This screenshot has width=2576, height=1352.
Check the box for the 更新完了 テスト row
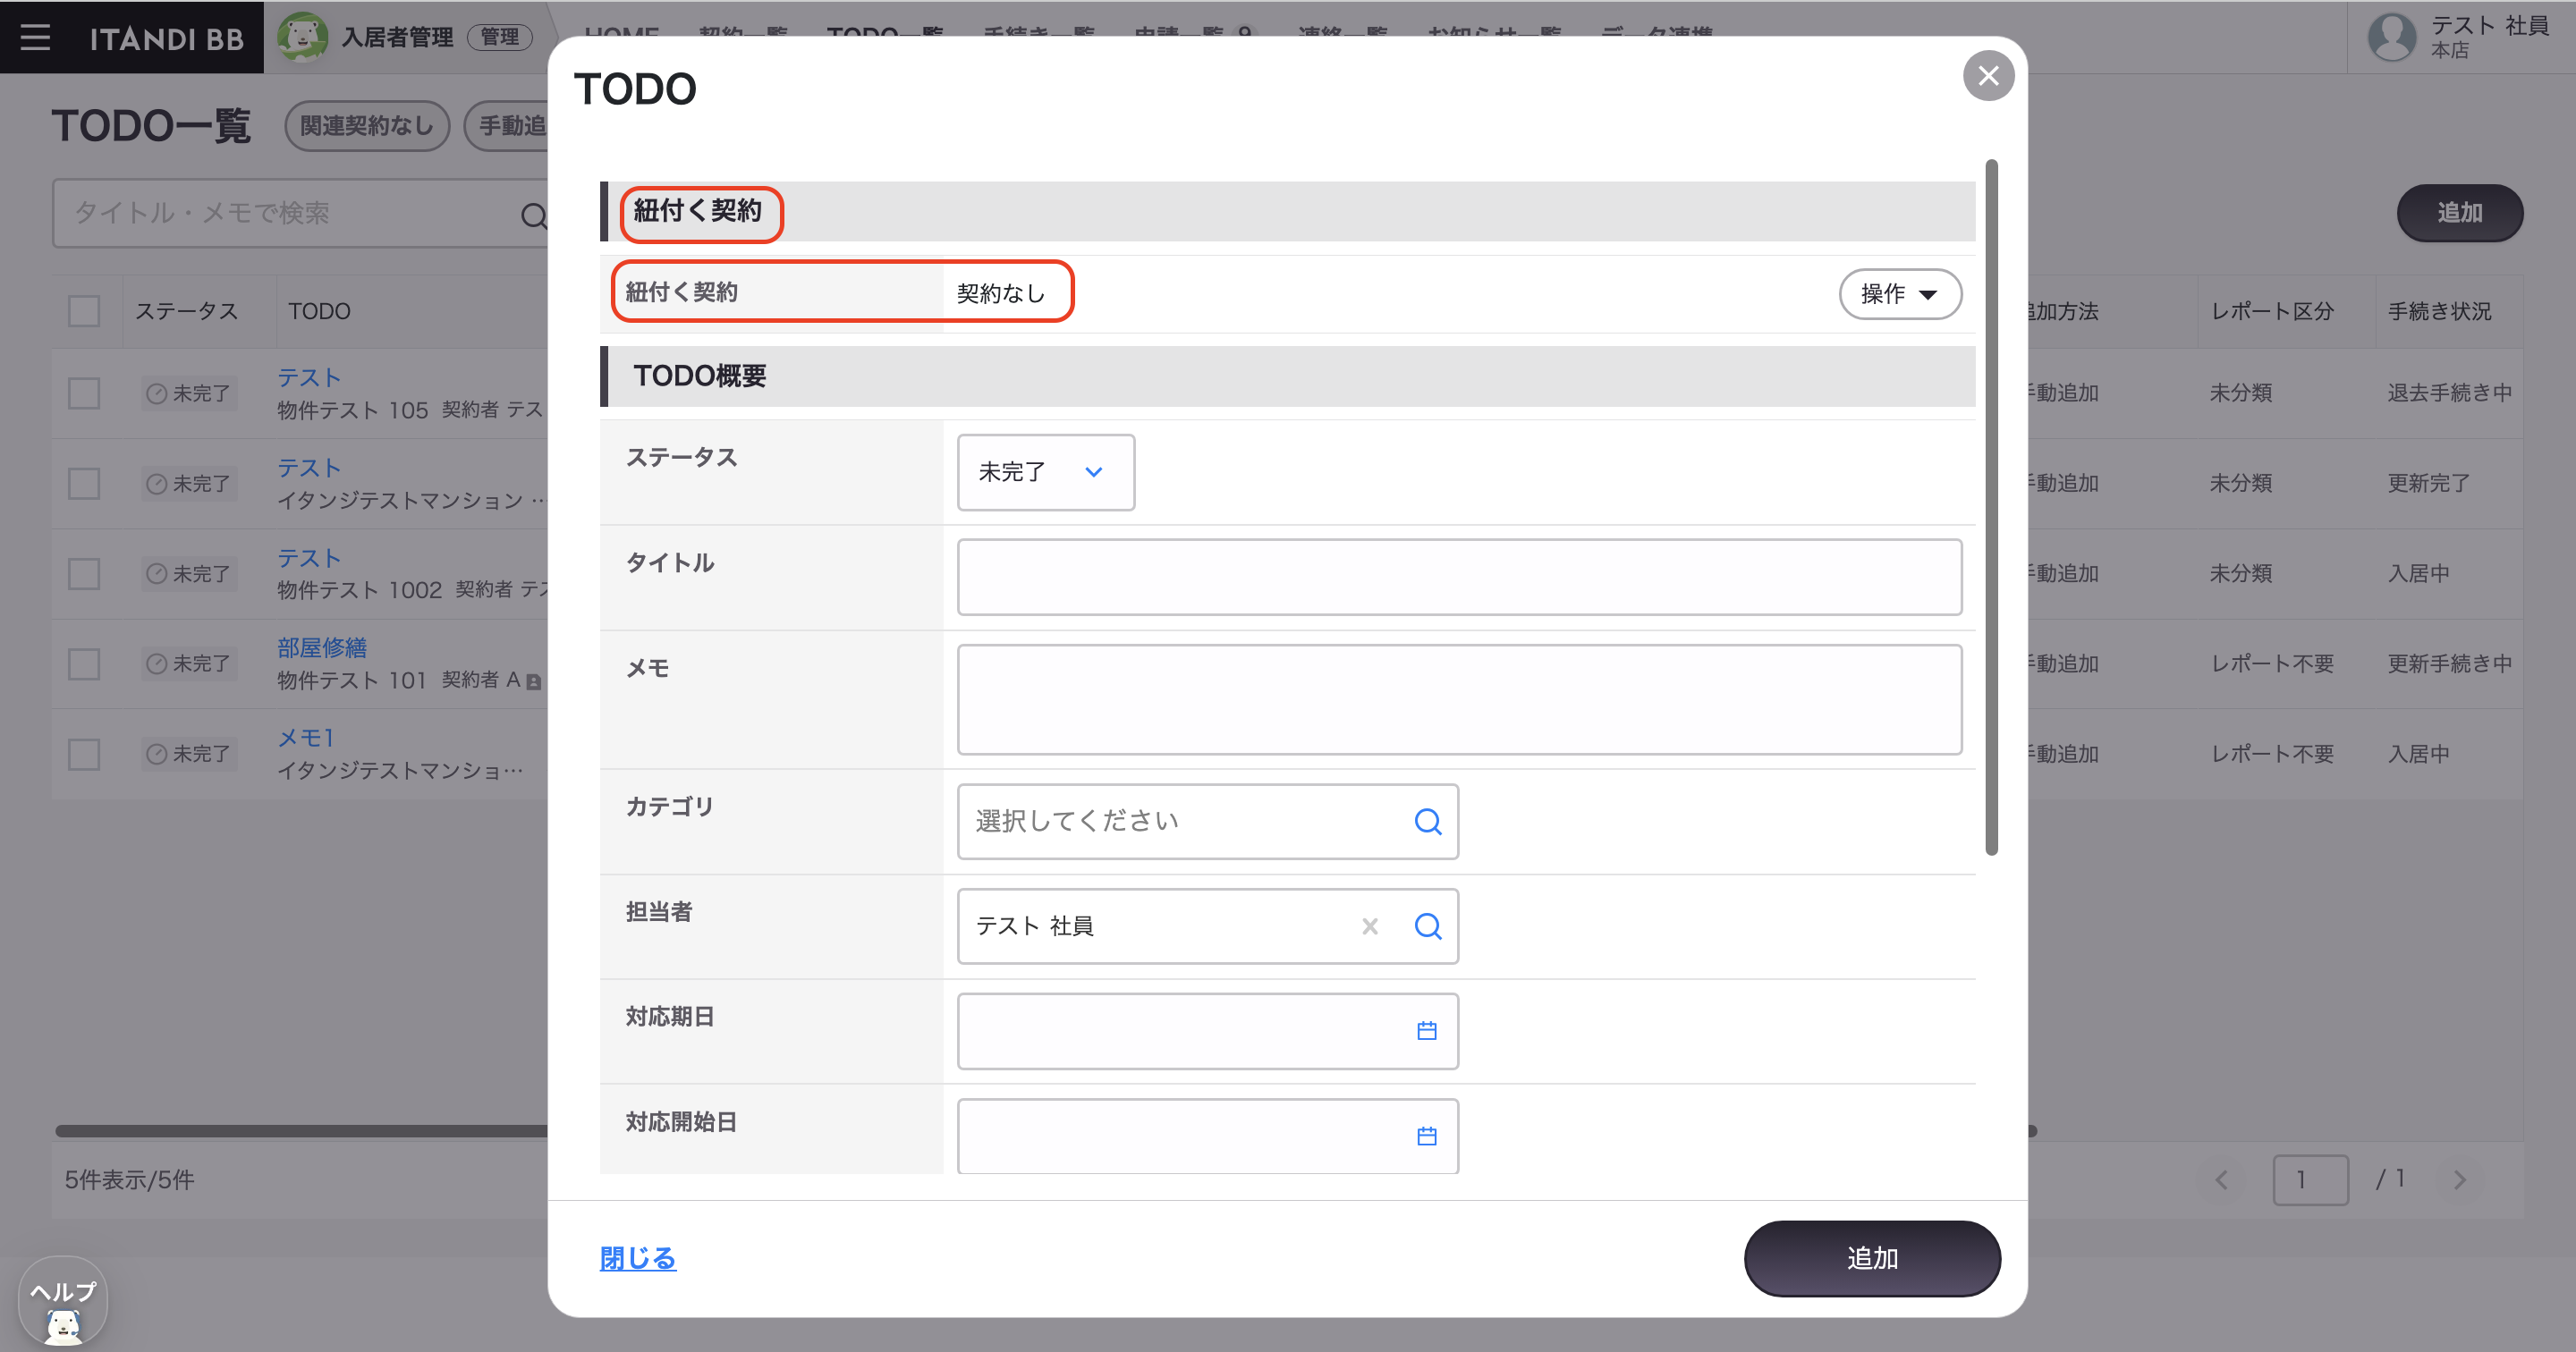coord(84,483)
